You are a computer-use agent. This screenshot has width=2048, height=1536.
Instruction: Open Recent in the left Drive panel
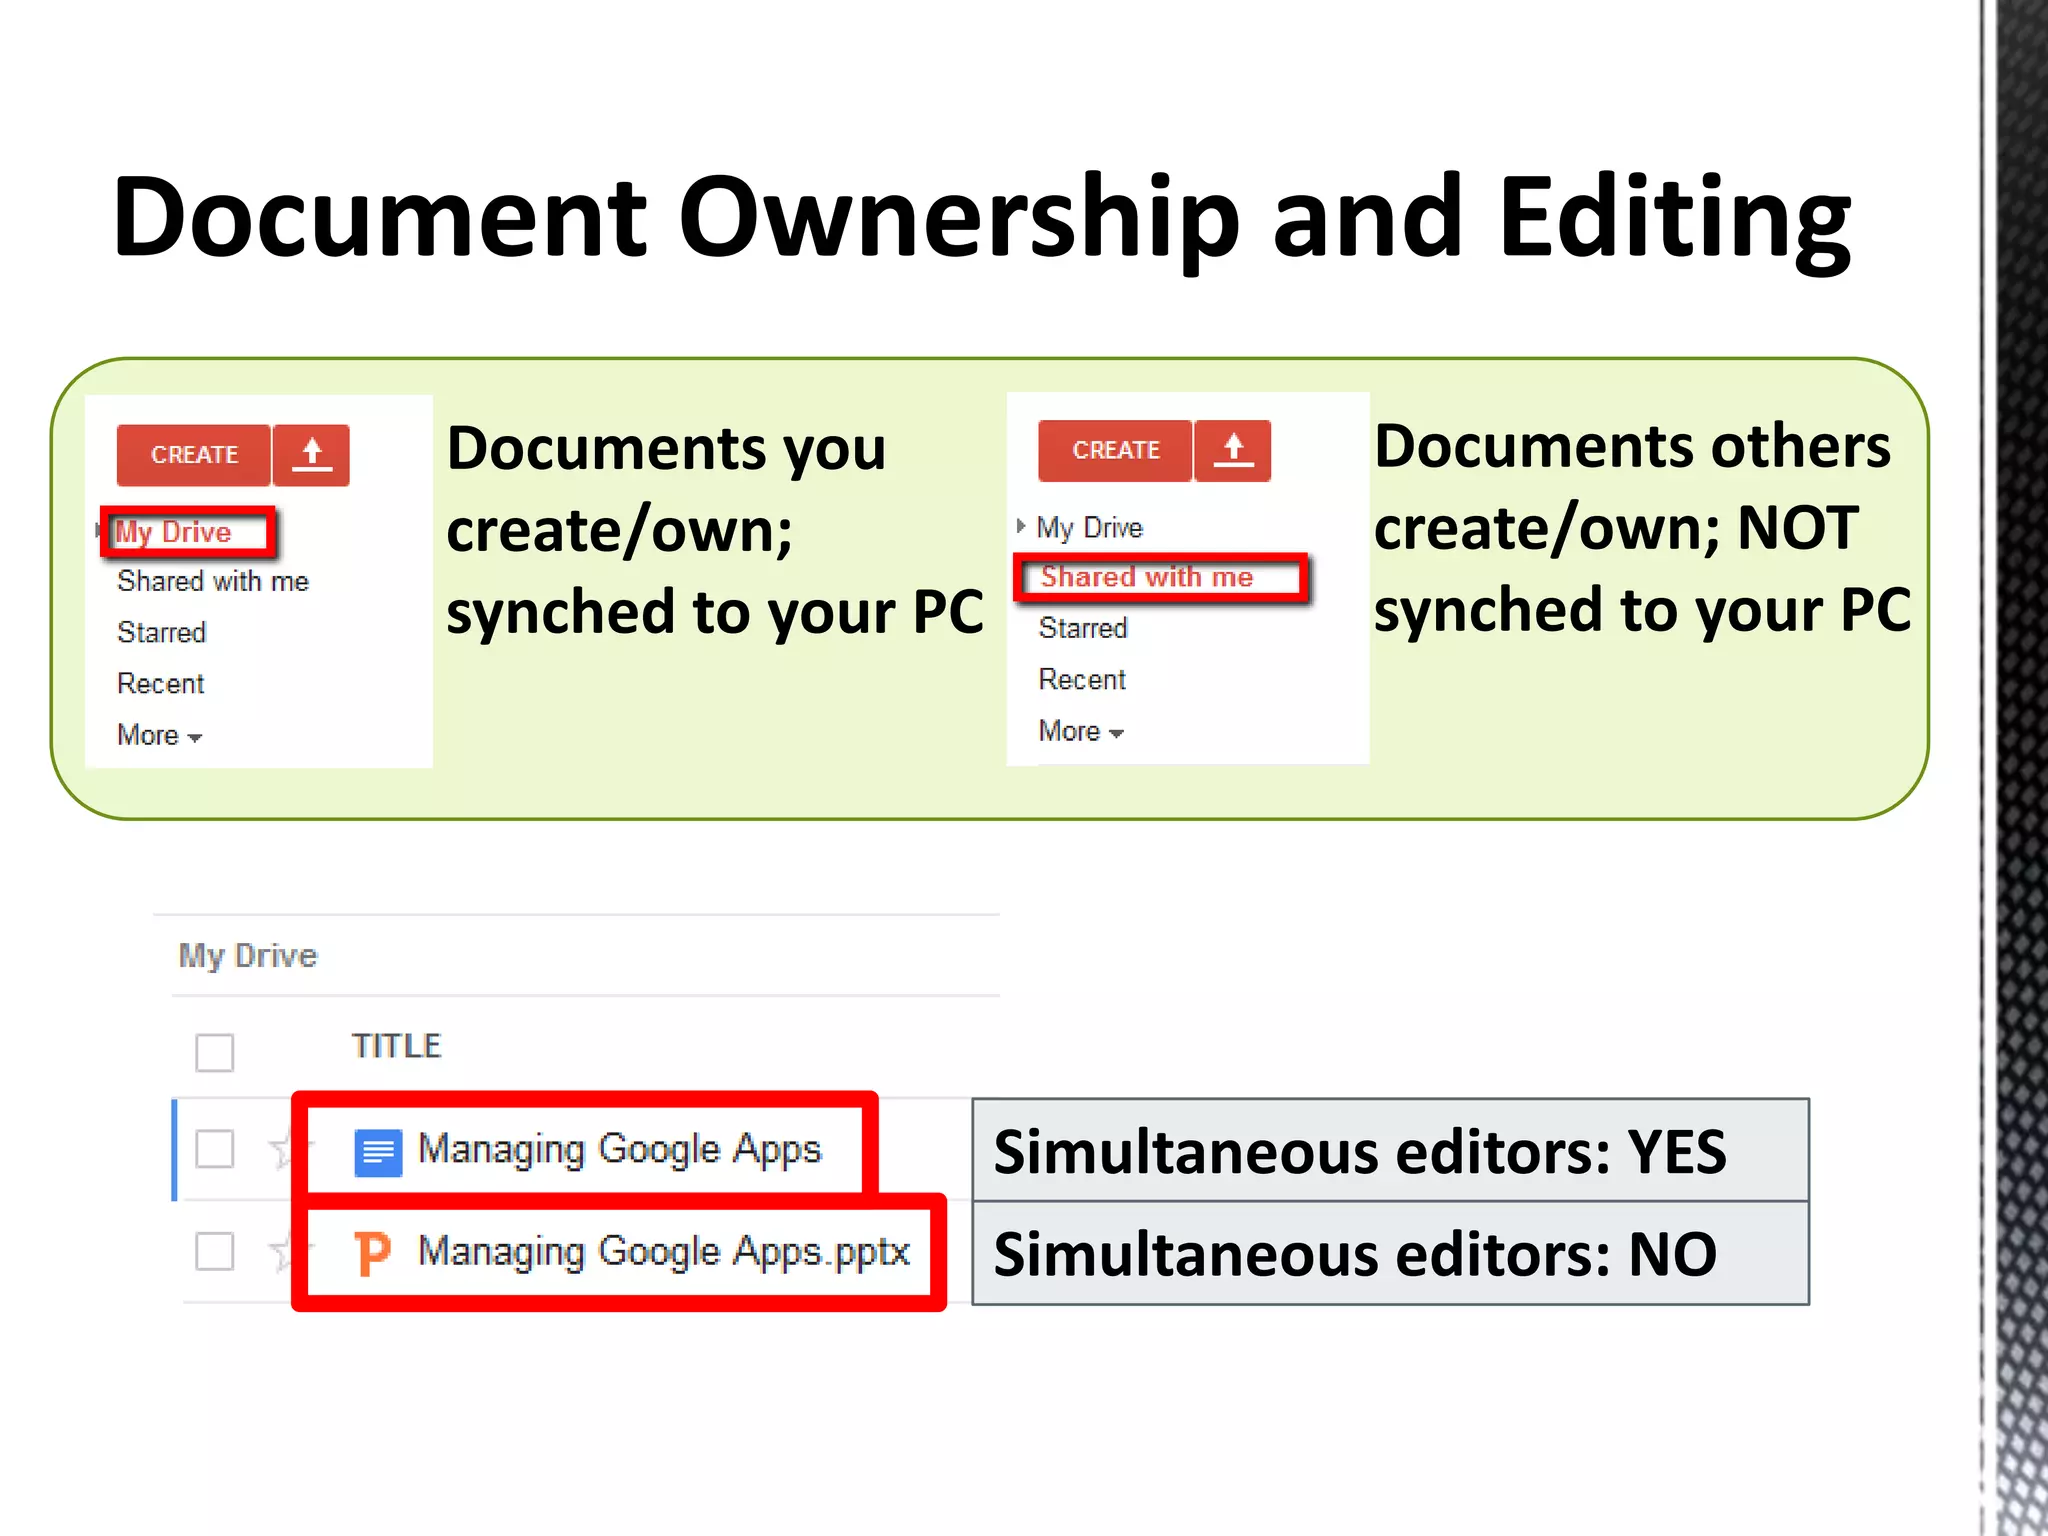tap(160, 683)
